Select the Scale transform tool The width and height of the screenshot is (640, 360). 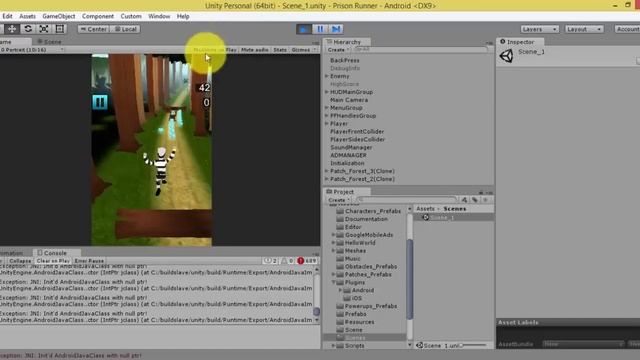[x=44, y=29]
